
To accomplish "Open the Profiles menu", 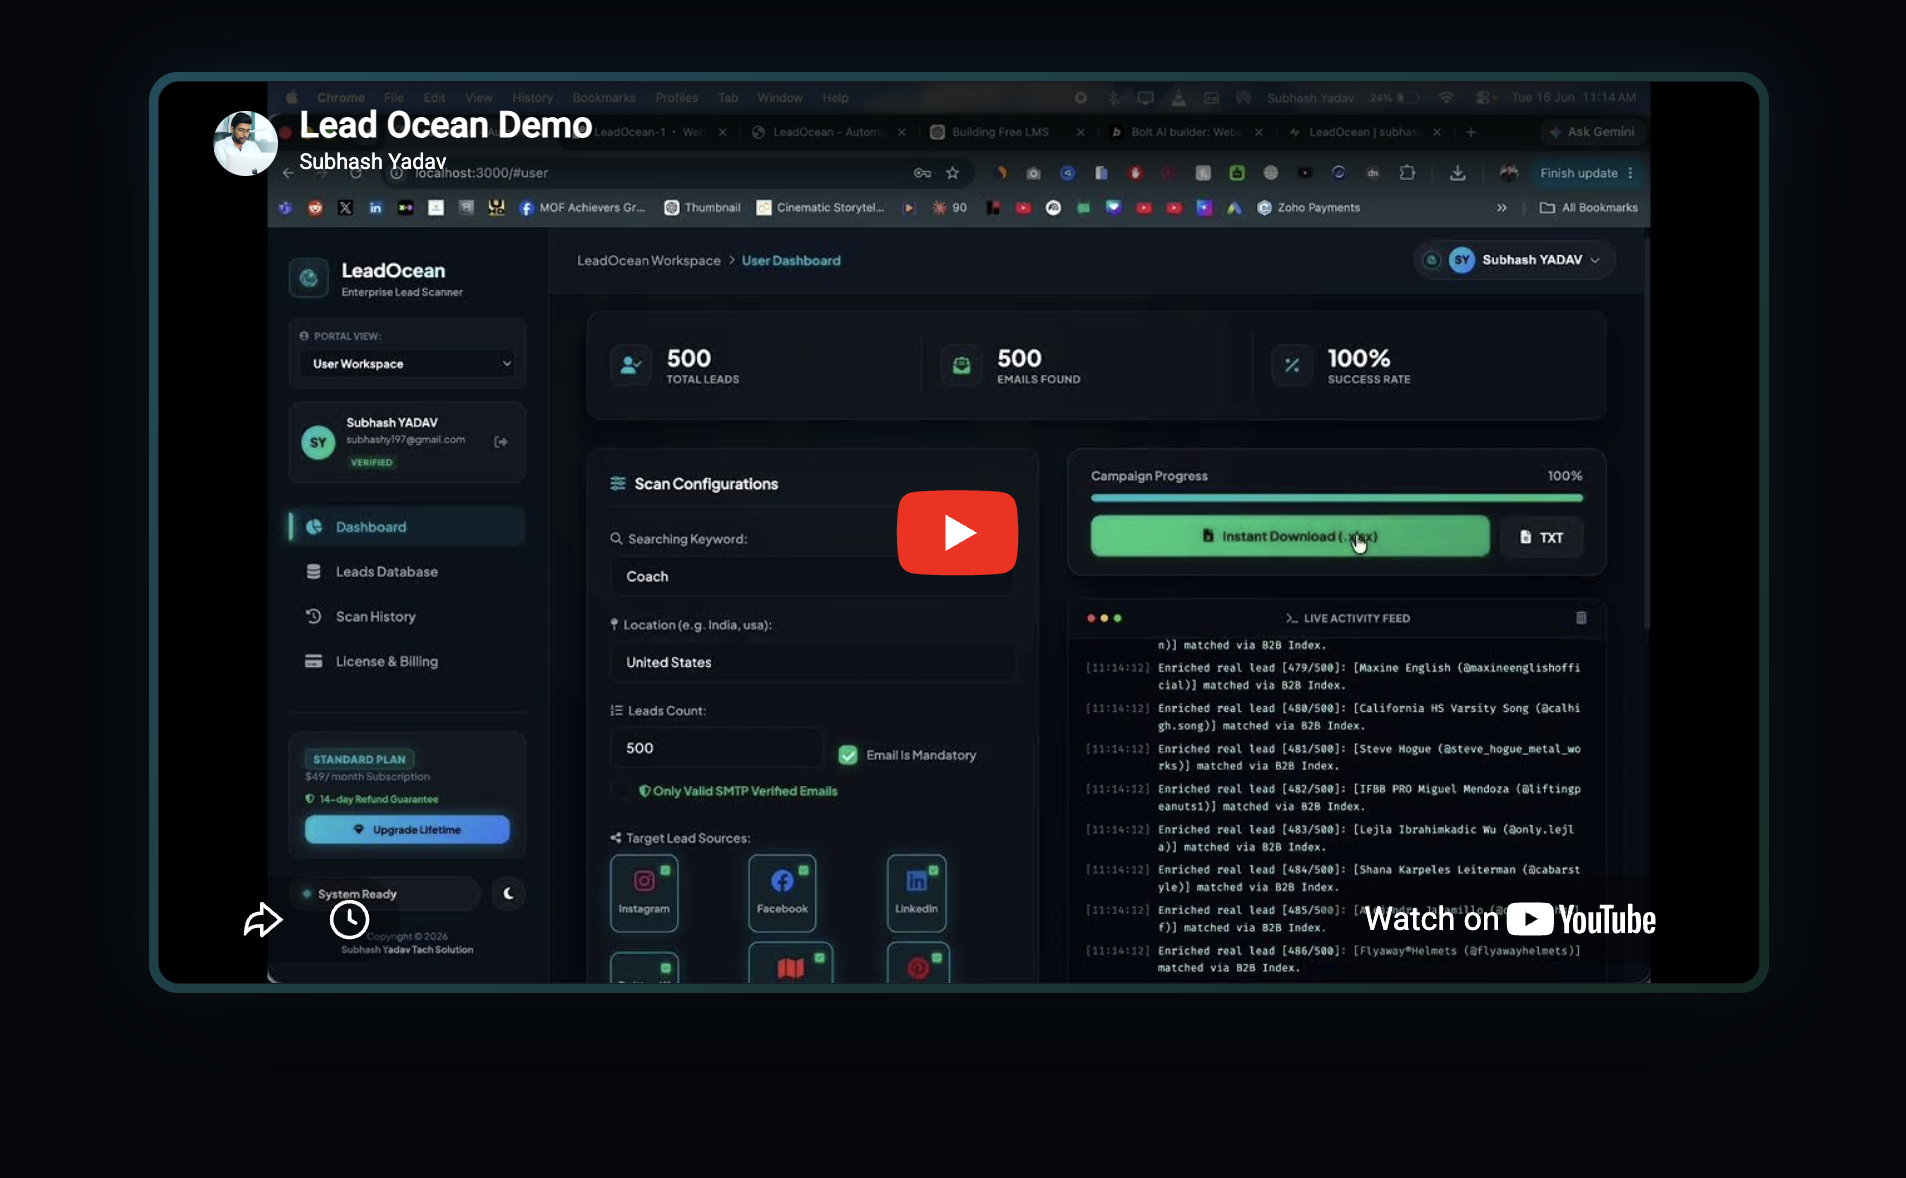I will coord(677,98).
